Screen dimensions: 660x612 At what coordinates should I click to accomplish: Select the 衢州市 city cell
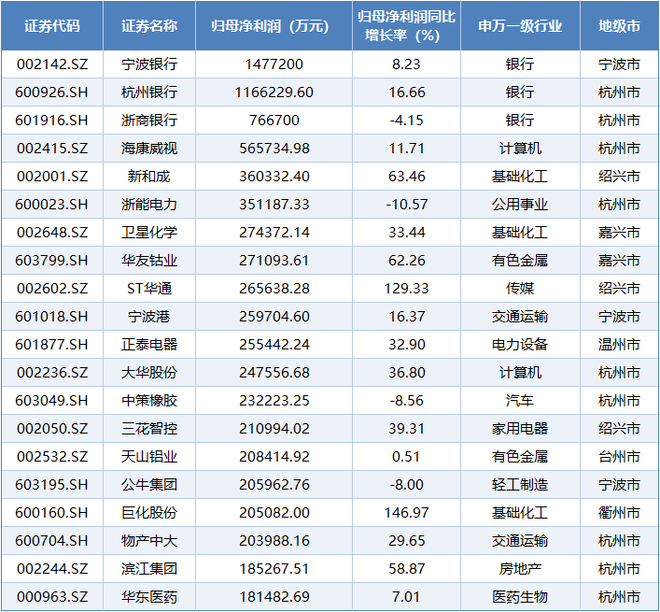pos(619,513)
